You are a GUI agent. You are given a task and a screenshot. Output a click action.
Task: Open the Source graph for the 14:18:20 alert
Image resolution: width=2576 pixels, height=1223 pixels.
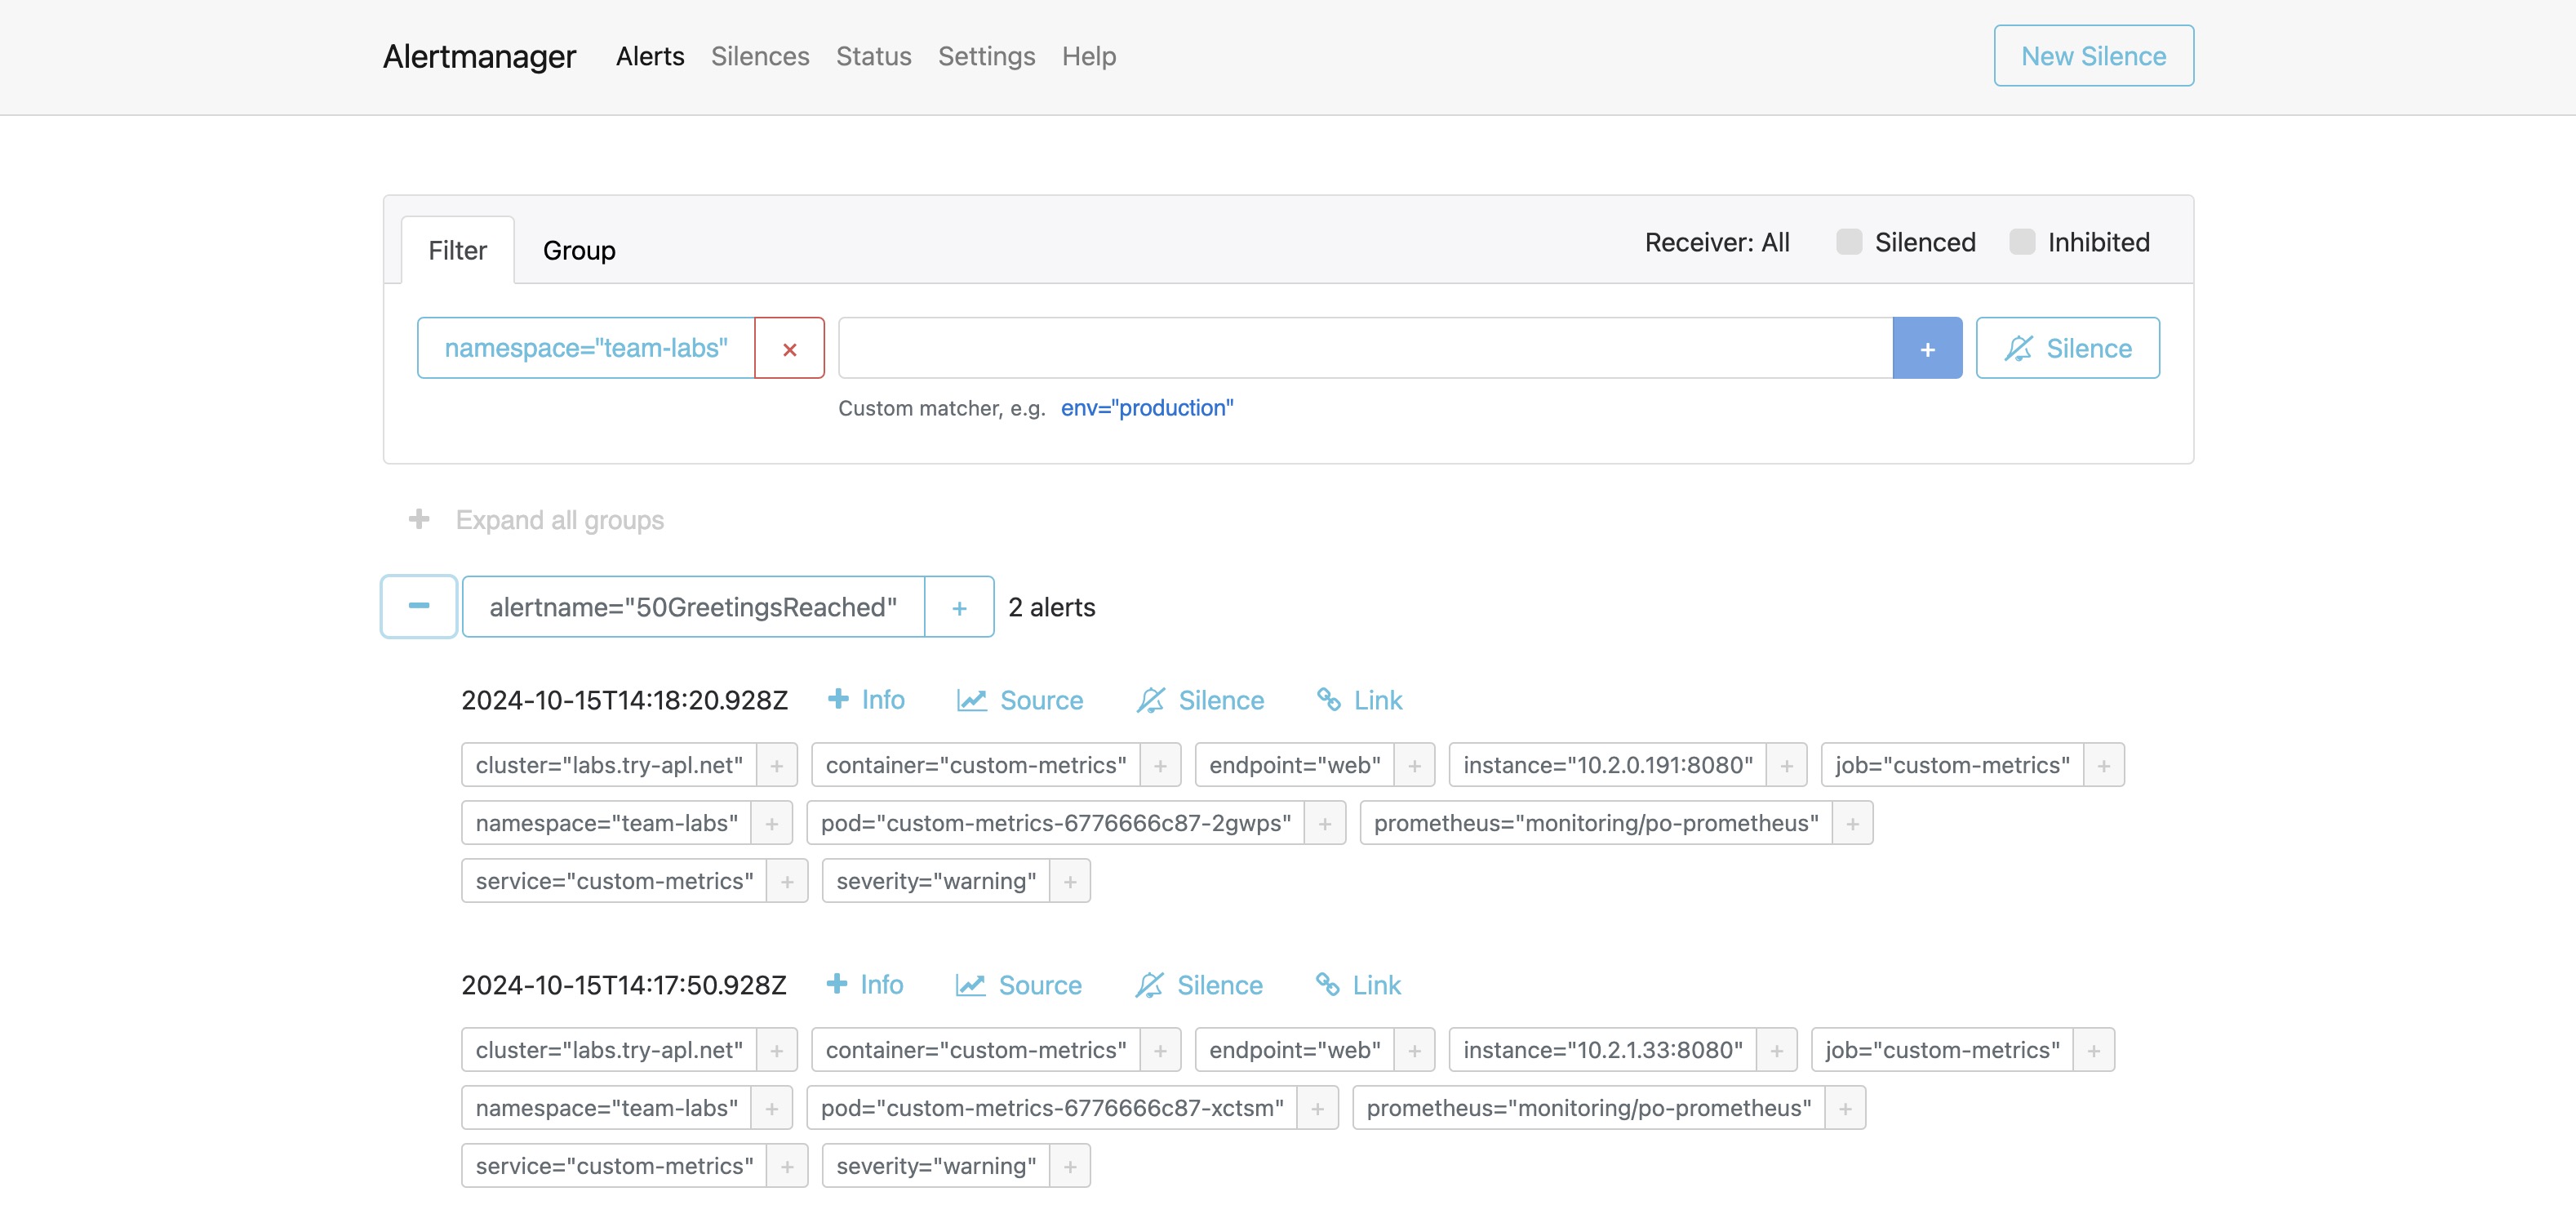(x=1020, y=700)
